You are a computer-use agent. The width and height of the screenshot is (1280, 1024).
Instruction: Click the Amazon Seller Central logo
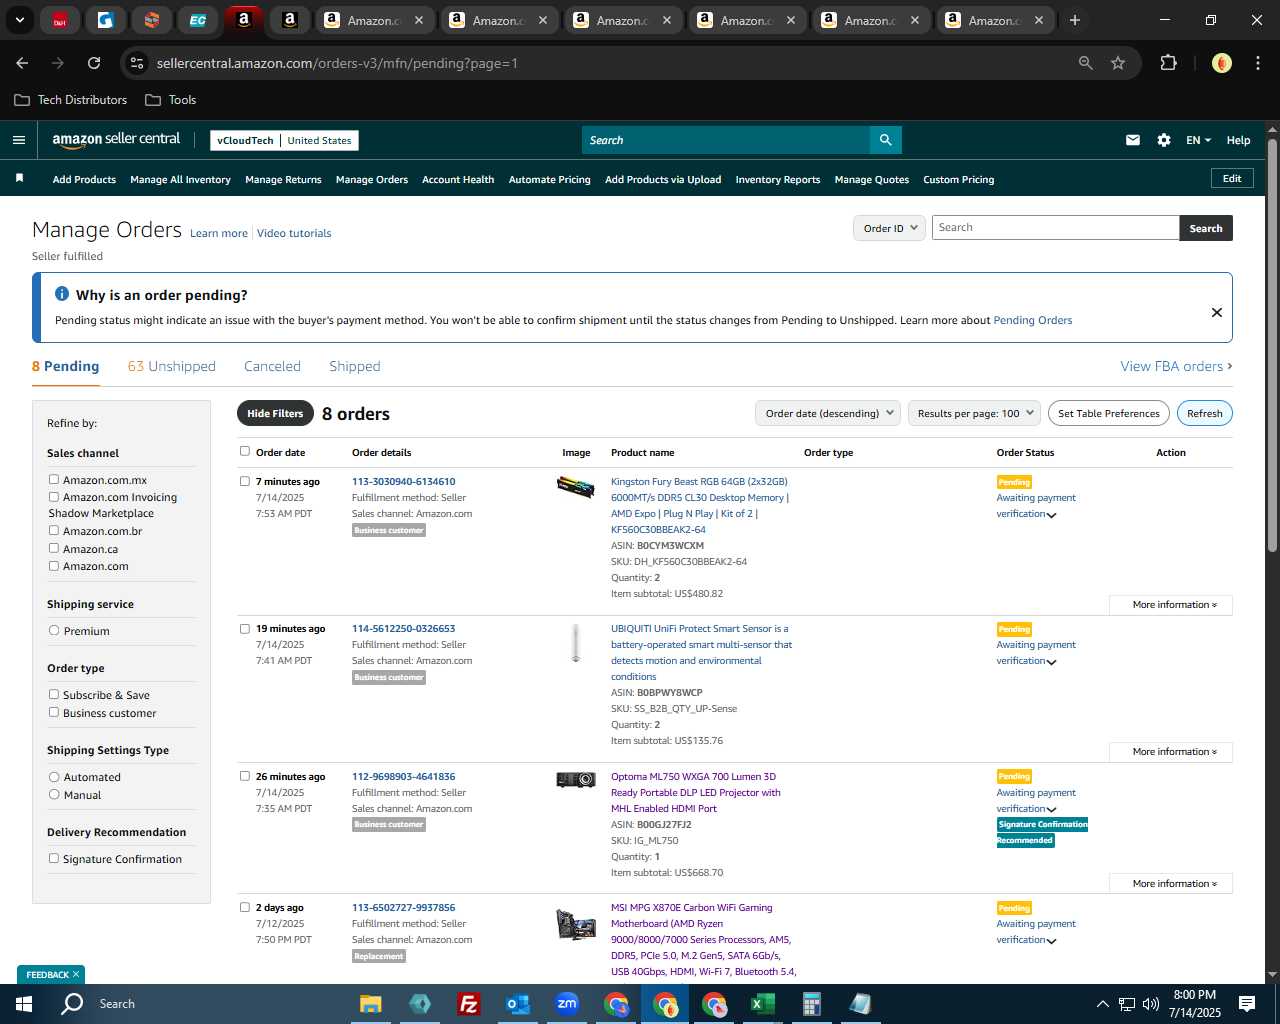coord(116,140)
